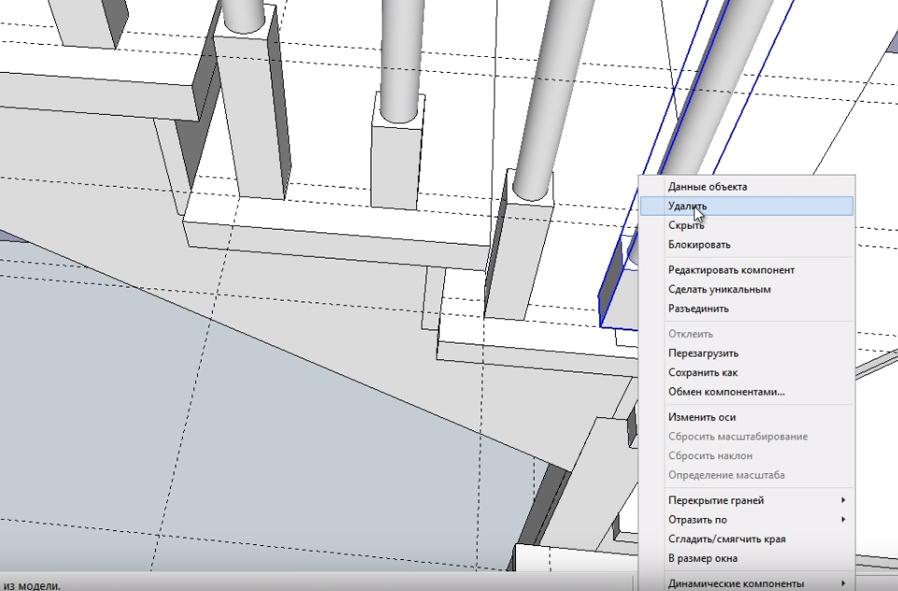Choose Сгладить/смягчить края
Screen dimensions: 898x591
click(x=726, y=539)
